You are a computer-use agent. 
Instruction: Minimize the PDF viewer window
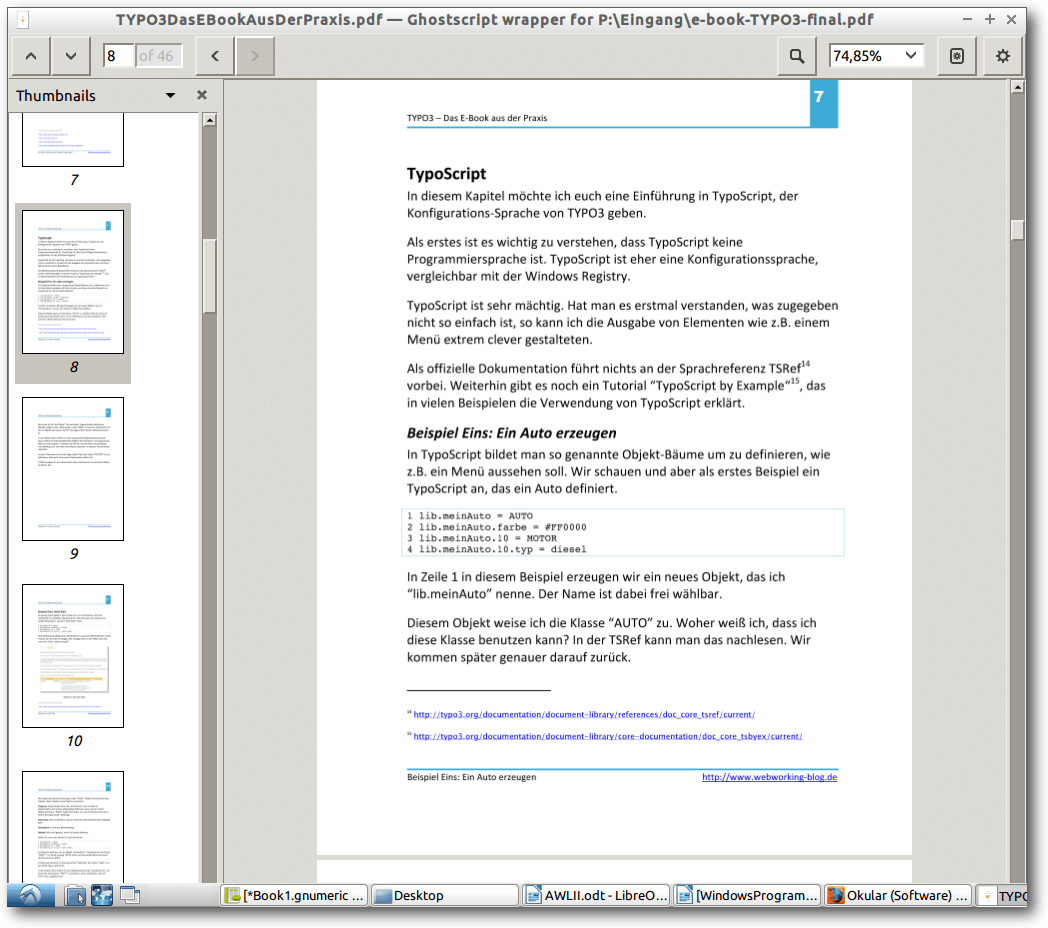(967, 20)
